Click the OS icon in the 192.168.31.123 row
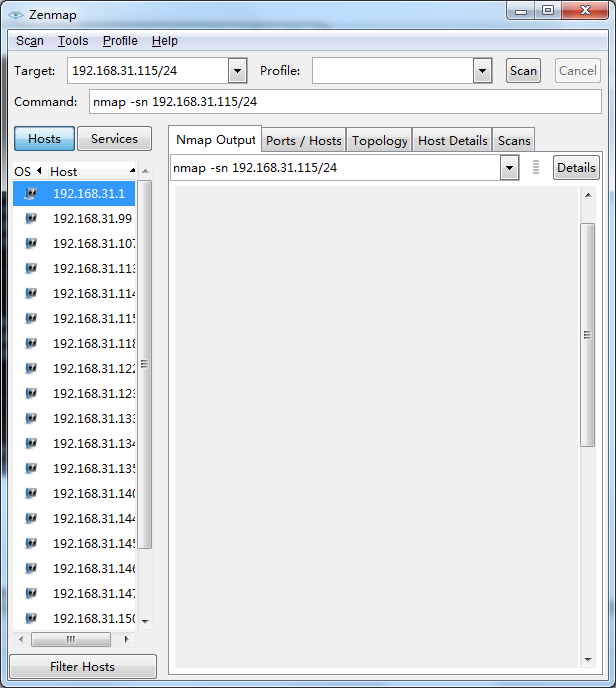The image size is (616, 688). [x=31, y=394]
